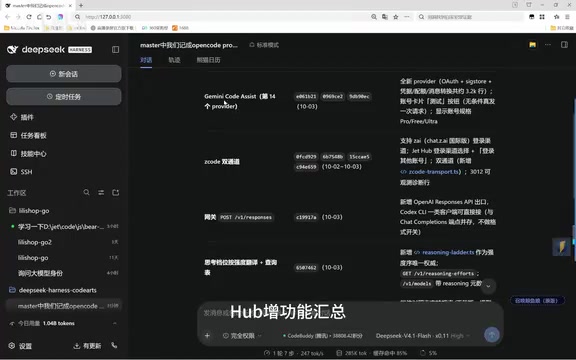The height and width of the screenshot is (360, 576).
Task: Click the yellow folder icon in header
Action: tap(532, 45)
